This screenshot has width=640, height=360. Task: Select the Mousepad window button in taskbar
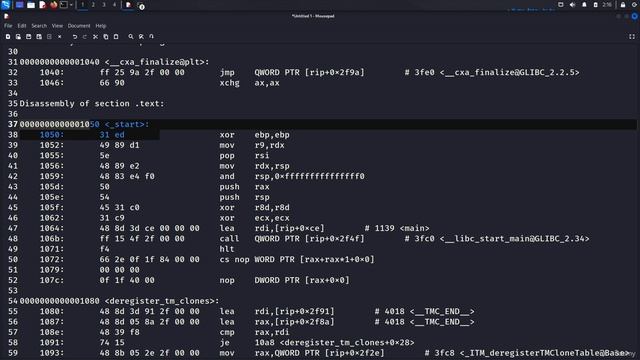click(128, 5)
